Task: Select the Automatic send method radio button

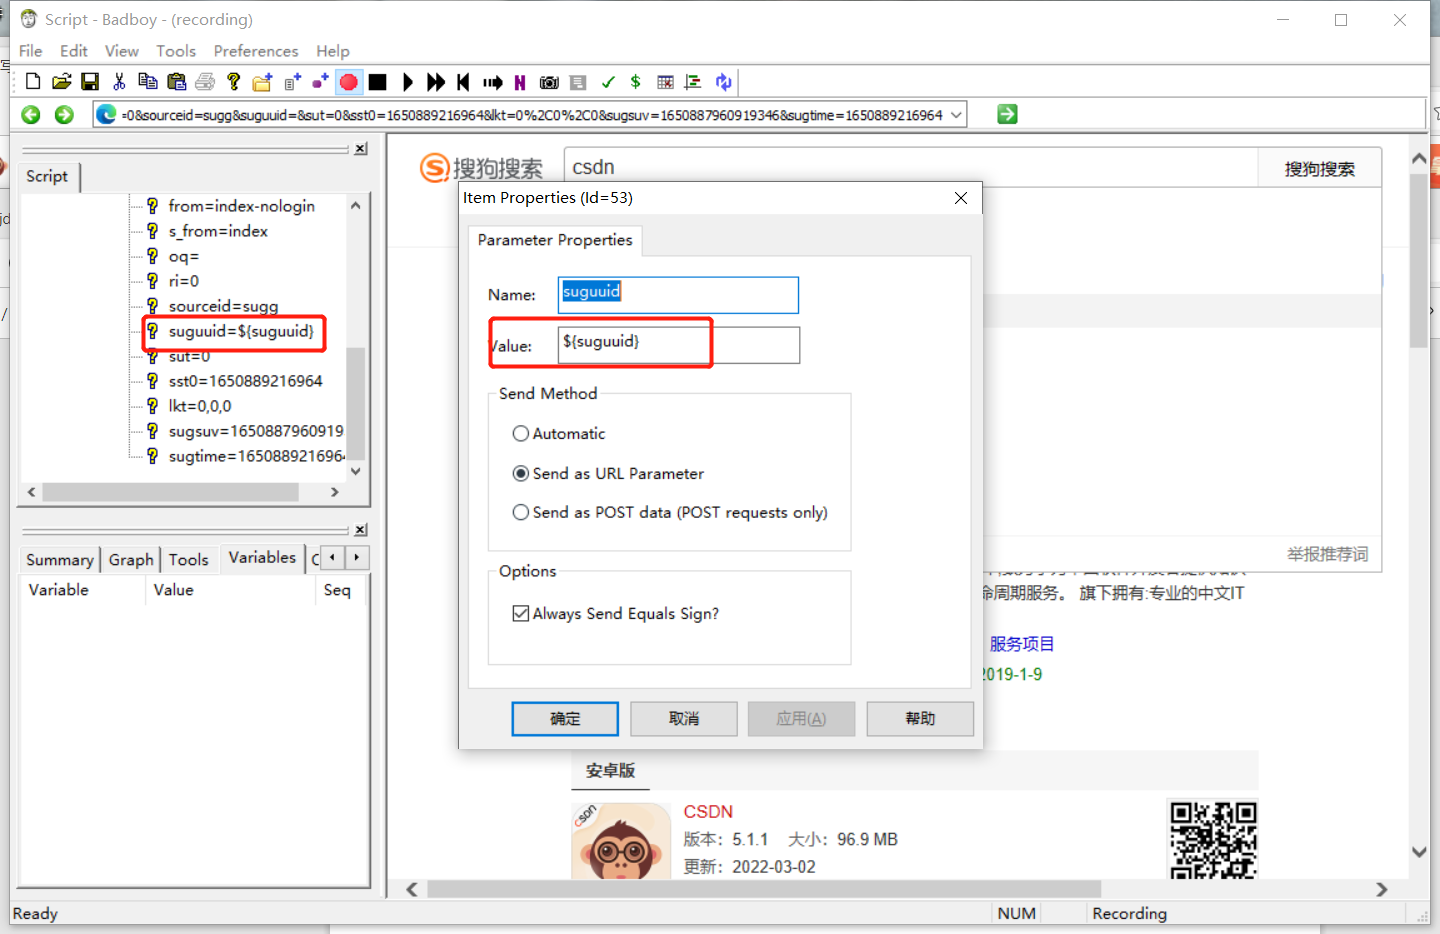Action: [520, 433]
